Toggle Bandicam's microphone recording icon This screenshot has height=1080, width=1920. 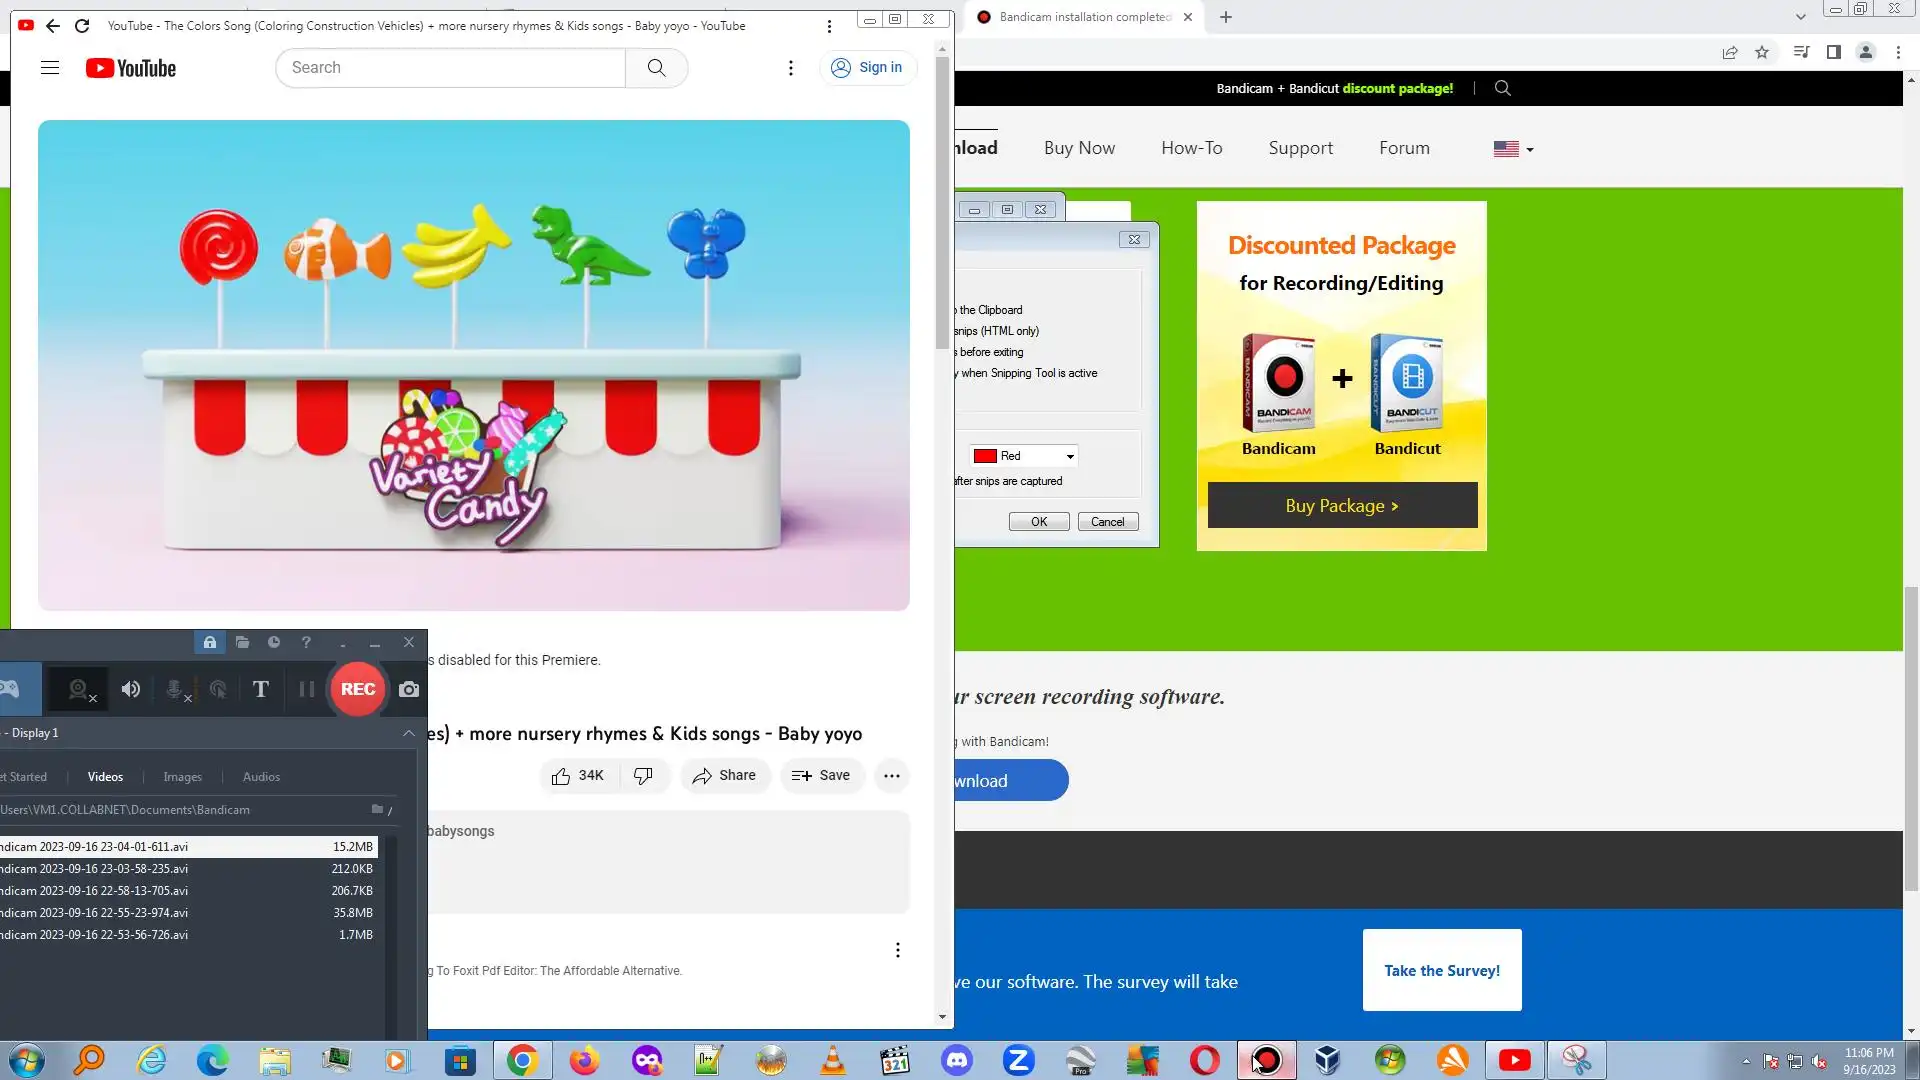pos(175,689)
